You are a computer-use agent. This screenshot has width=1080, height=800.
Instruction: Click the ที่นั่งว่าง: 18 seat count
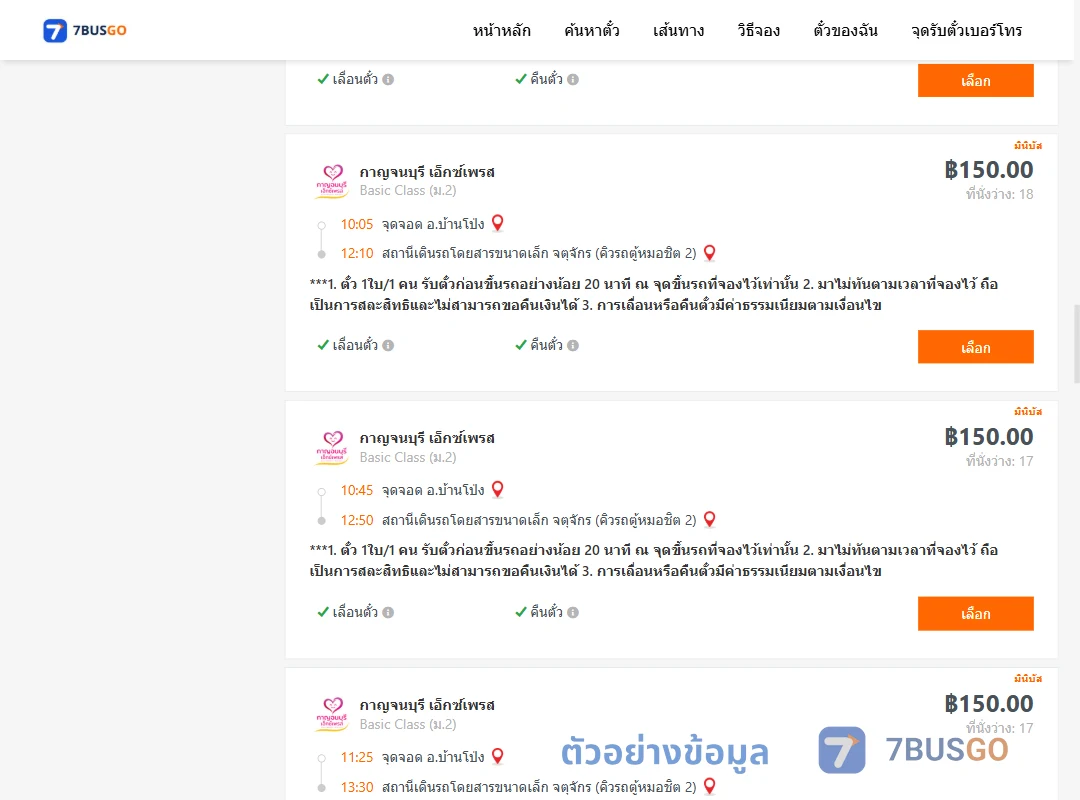pos(999,194)
